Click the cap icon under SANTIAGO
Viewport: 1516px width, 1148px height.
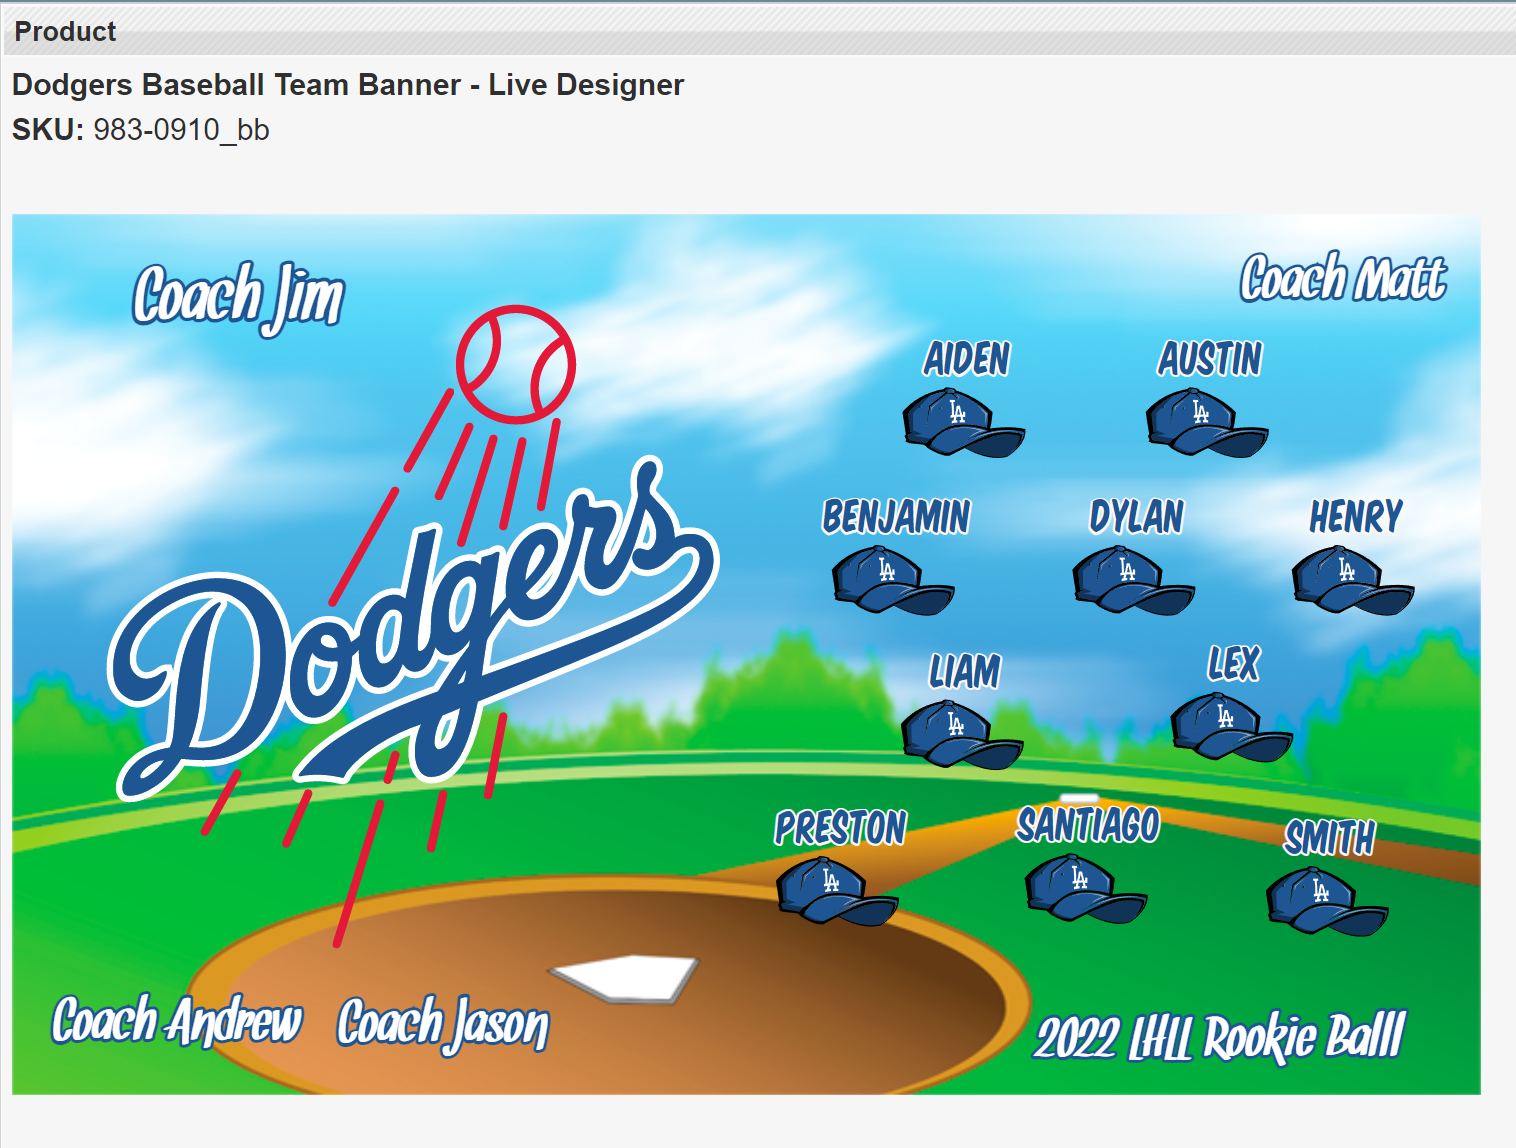[x=1086, y=889]
